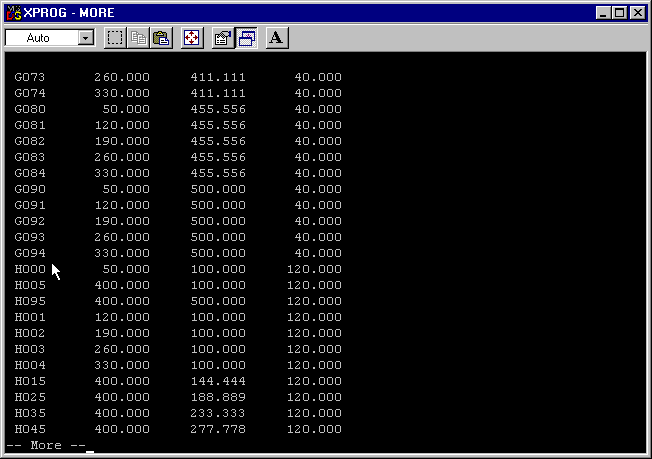Maximize the XPROG window
This screenshot has width=652, height=459.
(x=619, y=13)
